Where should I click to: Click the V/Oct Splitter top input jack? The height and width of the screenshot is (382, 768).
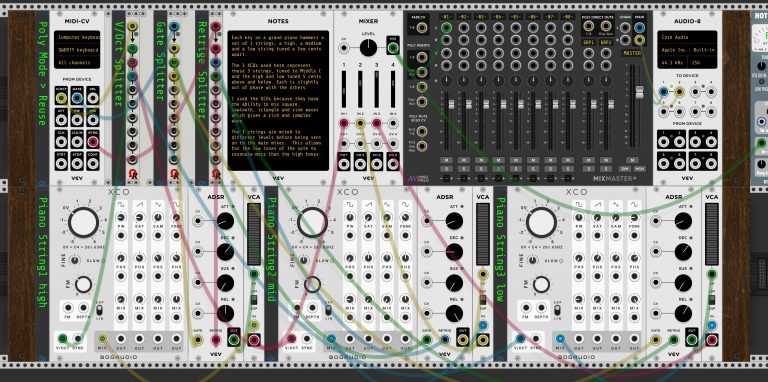tap(132, 26)
